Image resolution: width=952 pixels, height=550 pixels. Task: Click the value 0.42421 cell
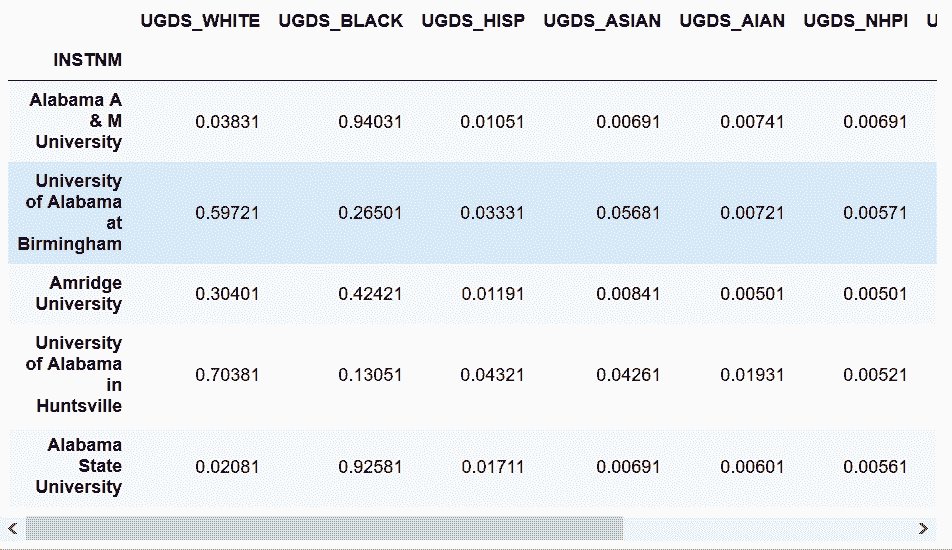370,294
